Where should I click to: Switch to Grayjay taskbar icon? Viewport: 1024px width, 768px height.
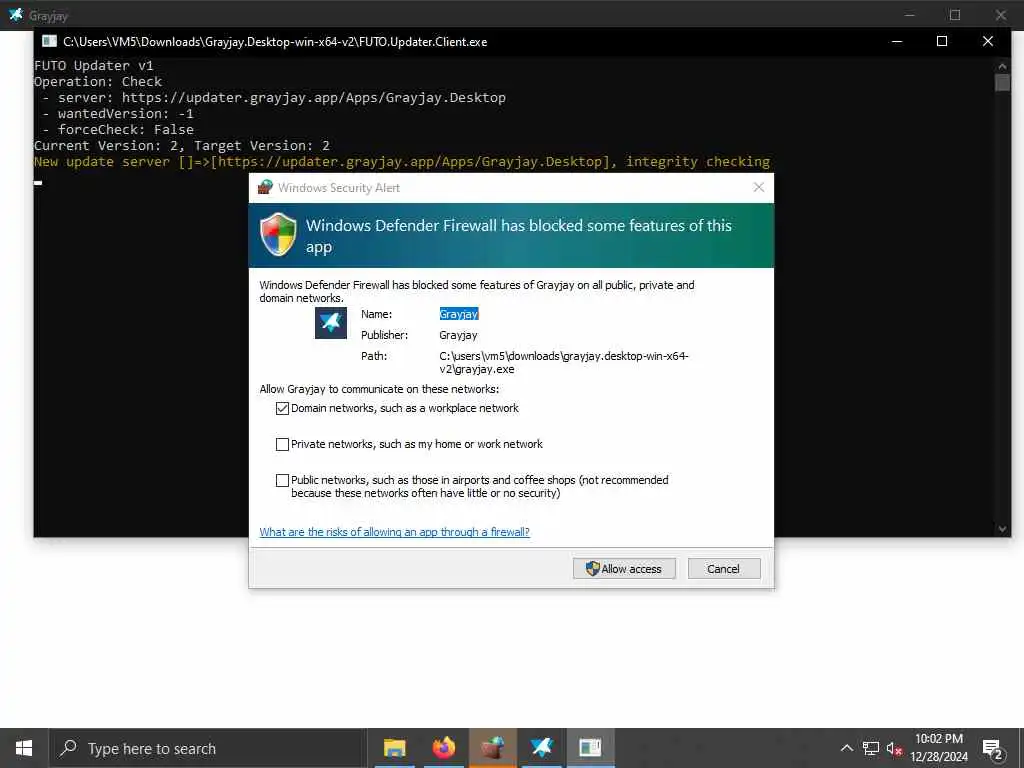(x=541, y=748)
